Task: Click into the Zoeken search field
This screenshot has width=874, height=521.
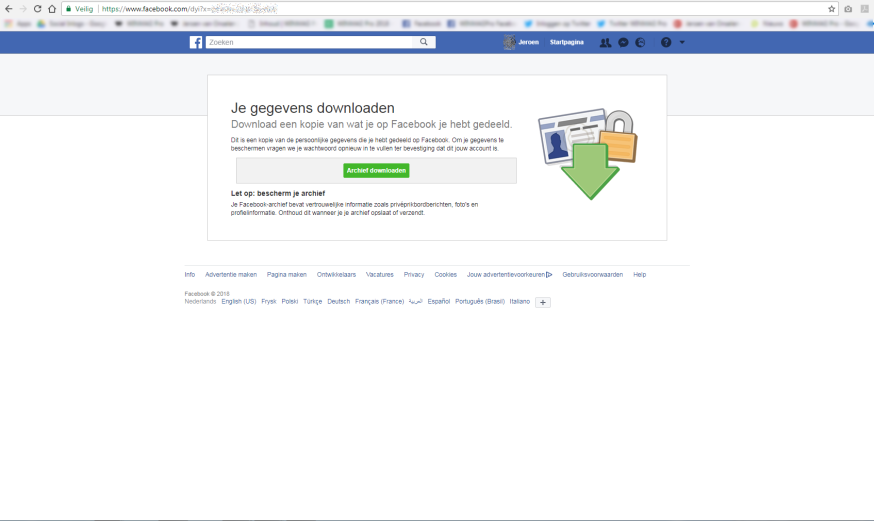Action: click(309, 42)
